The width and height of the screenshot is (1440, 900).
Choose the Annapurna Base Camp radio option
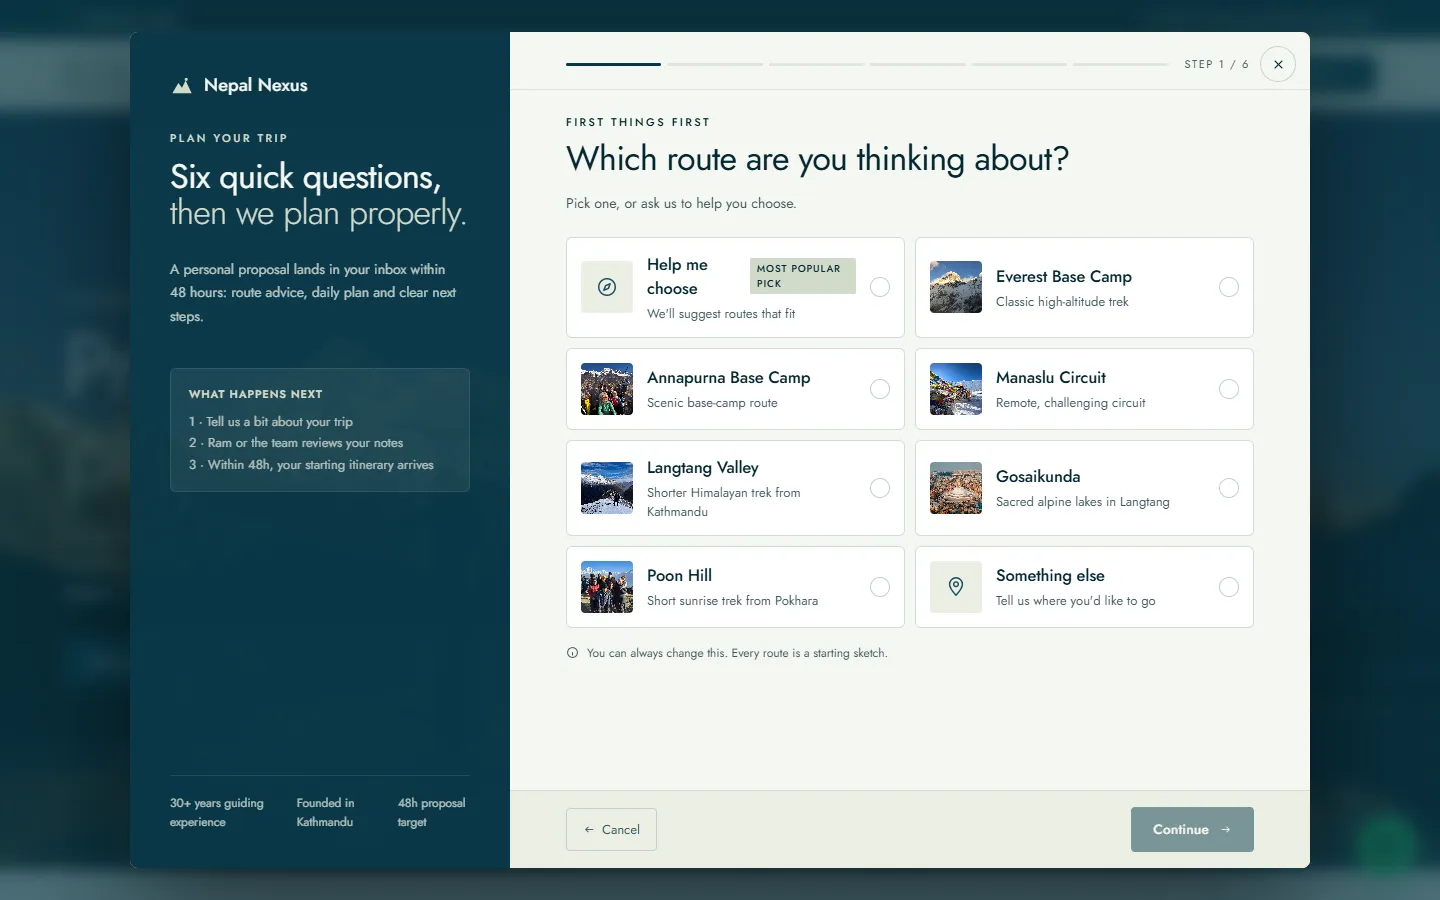[x=880, y=389]
